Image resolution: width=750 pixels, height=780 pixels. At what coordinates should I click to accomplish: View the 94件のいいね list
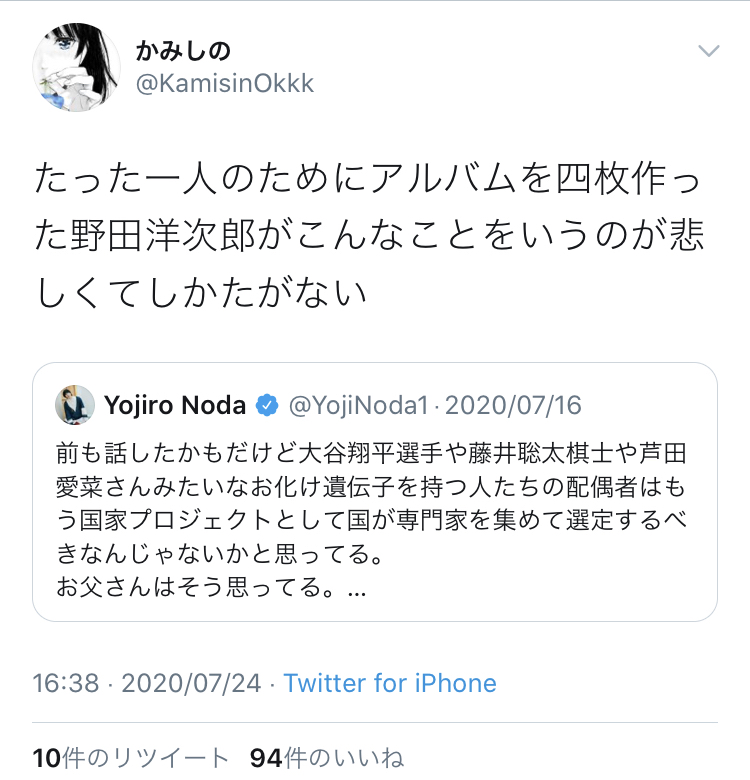click(x=326, y=758)
